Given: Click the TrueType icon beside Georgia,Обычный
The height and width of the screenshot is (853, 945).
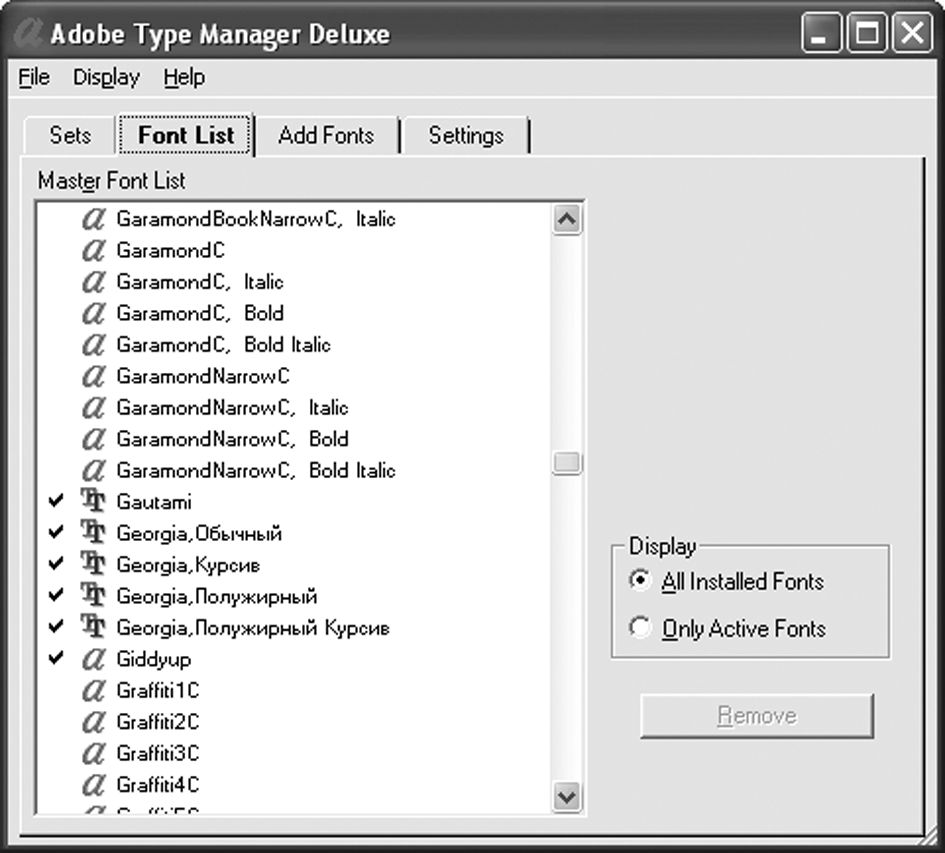Looking at the screenshot, I should coord(93,532).
